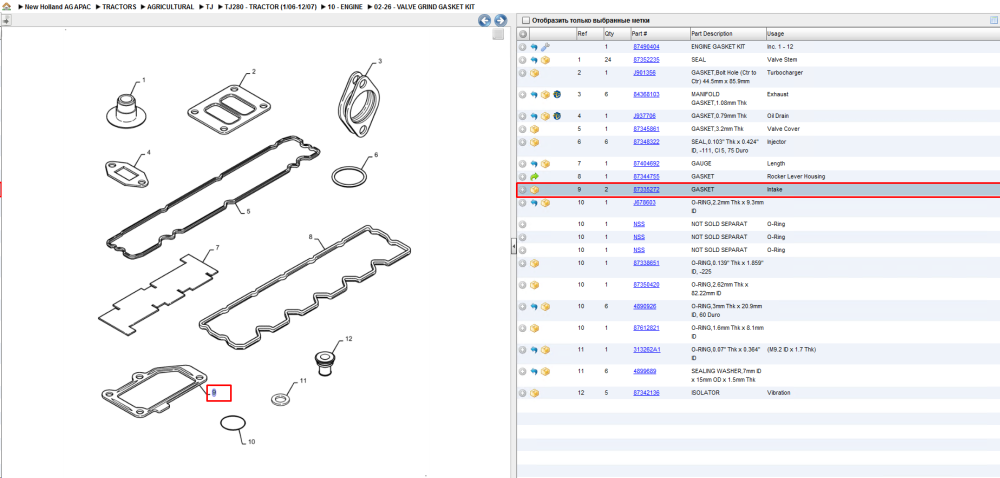Click the box icon on the 87350420 row
The height and width of the screenshot is (478, 1000).
coord(534,285)
